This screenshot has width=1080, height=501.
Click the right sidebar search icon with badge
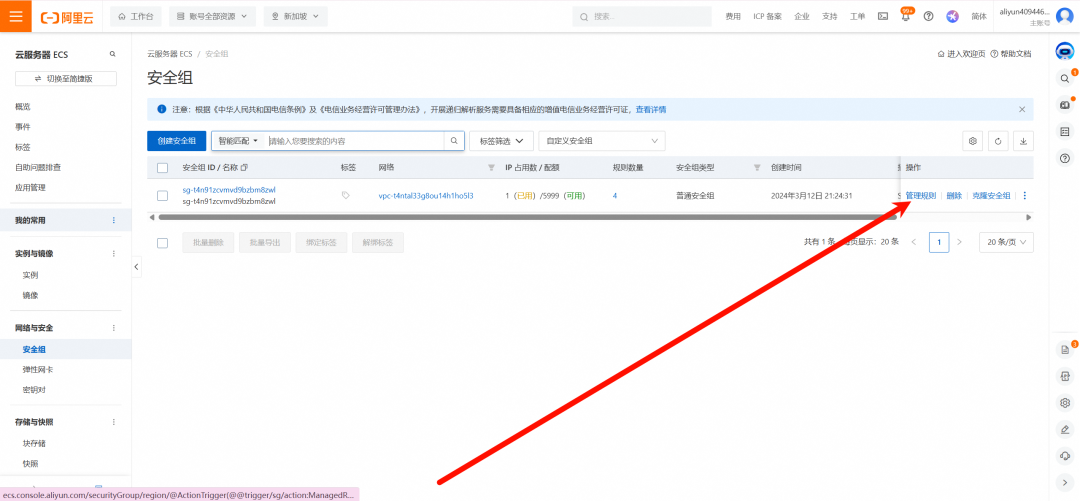coord(1066,79)
